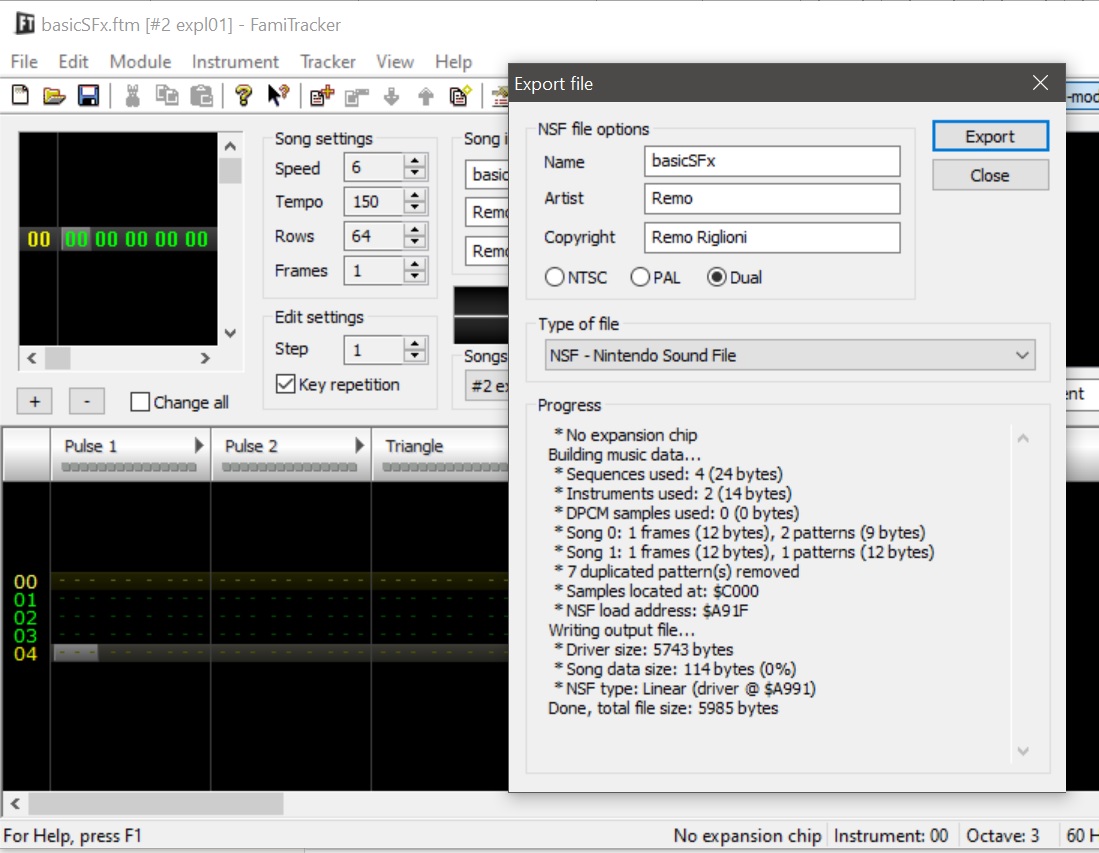
Task: Click the Remove frame toolbar icon
Action: coord(356,95)
